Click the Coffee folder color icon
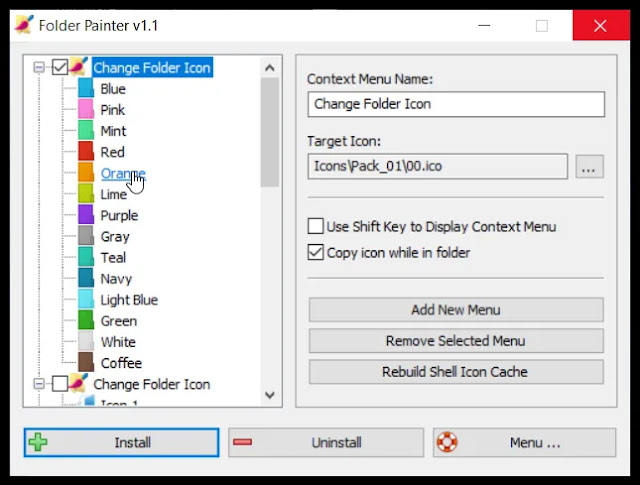The image size is (640, 485). click(86, 363)
